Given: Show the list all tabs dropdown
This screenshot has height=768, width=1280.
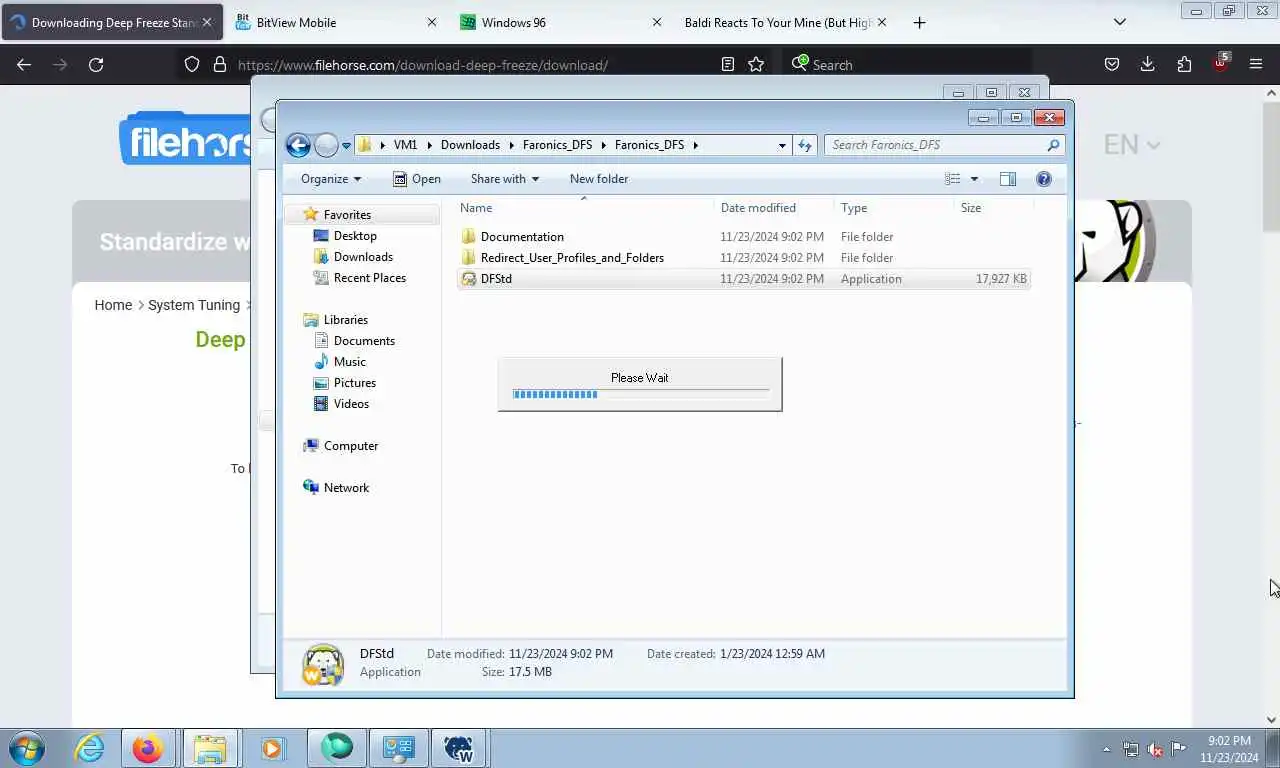Looking at the screenshot, I should coord(1120,22).
